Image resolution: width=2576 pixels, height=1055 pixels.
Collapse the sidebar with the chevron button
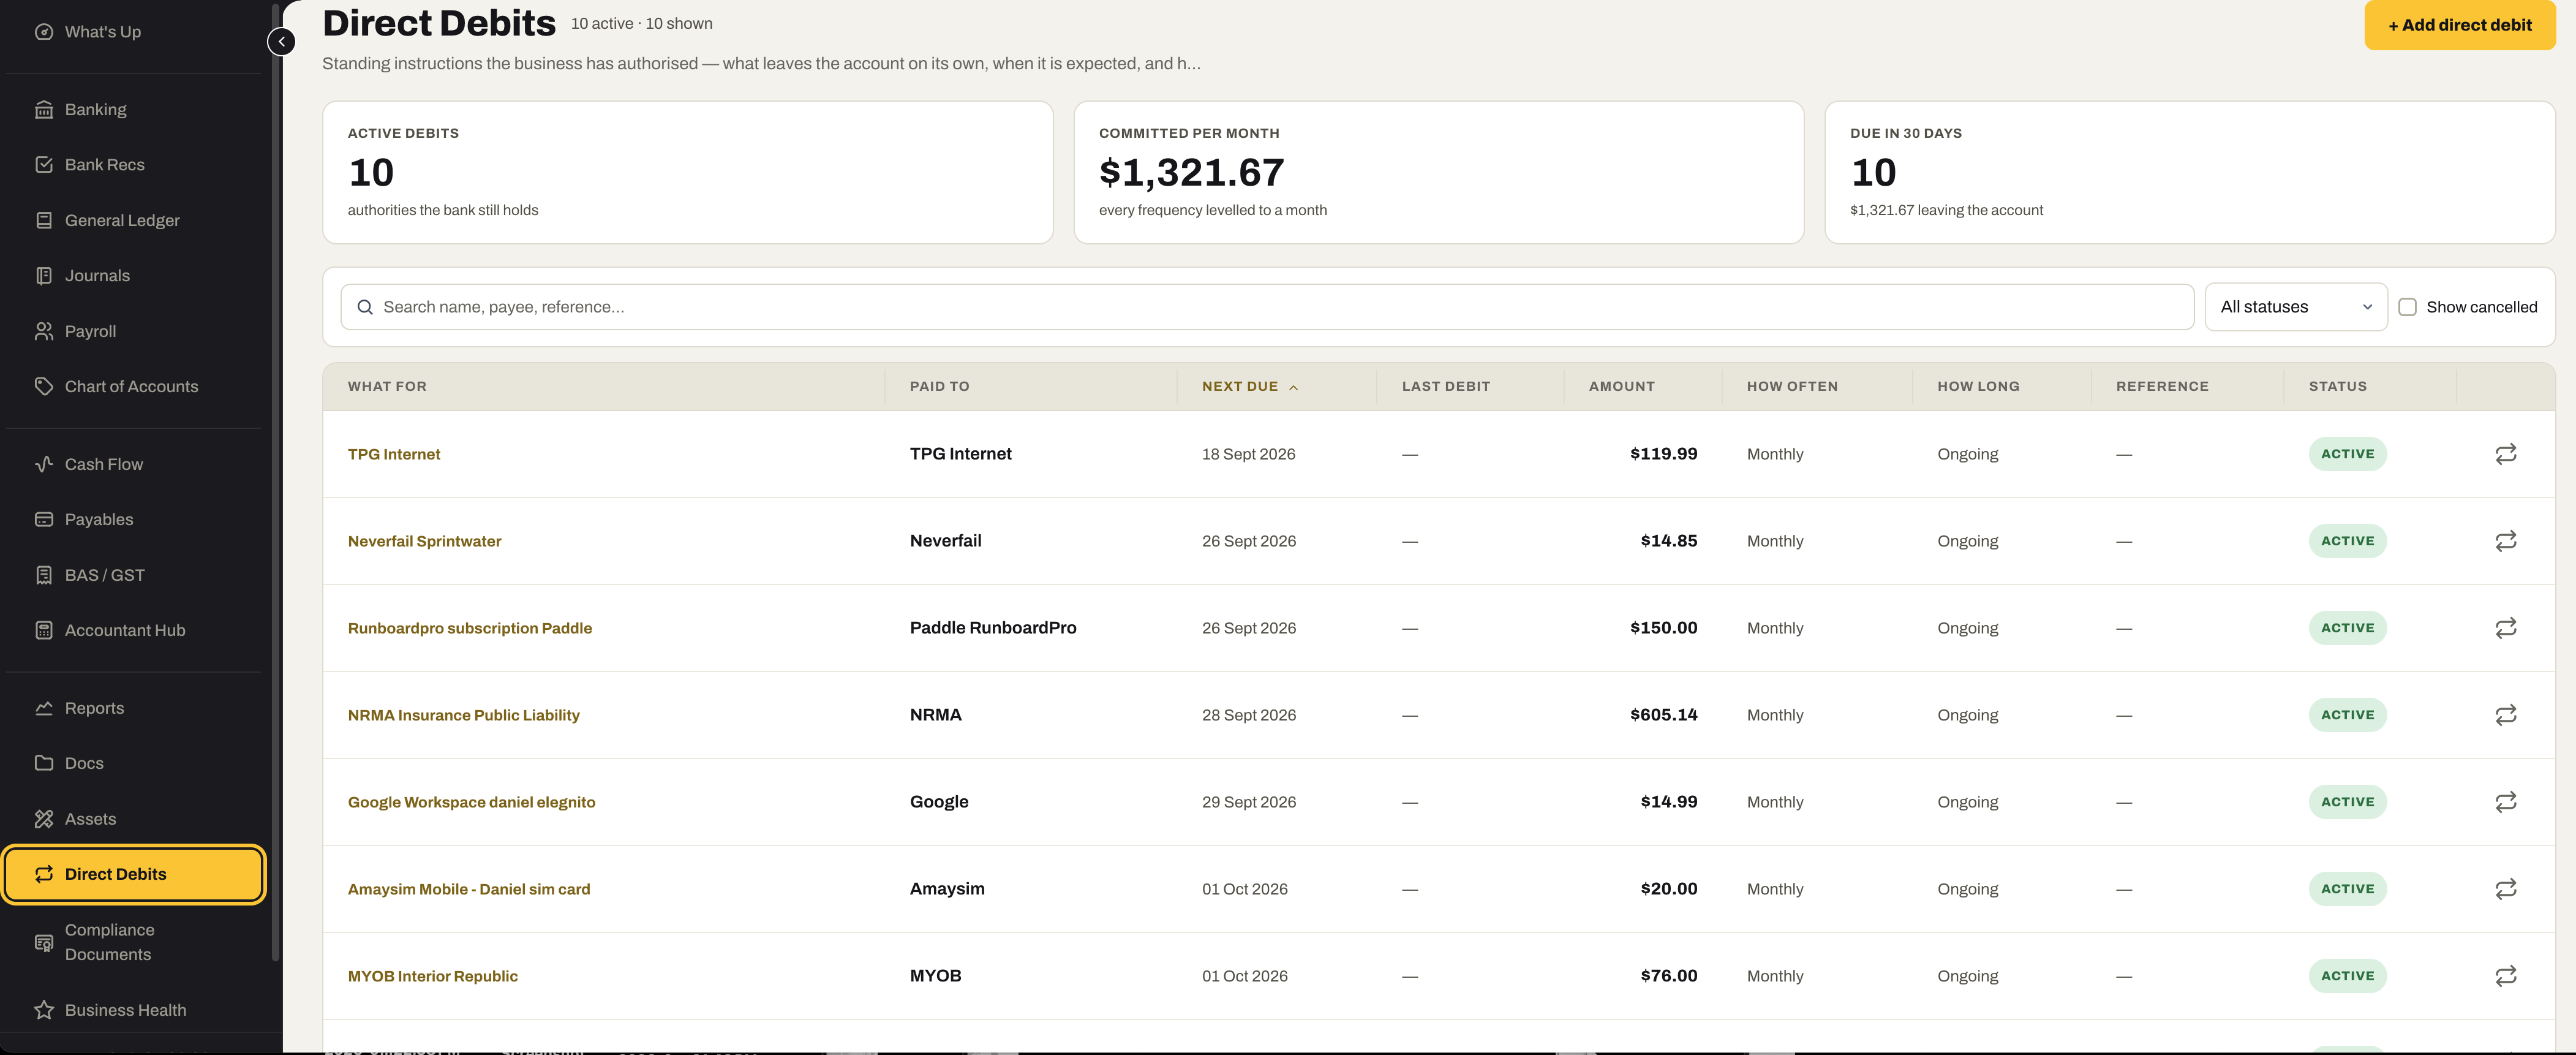pos(281,42)
